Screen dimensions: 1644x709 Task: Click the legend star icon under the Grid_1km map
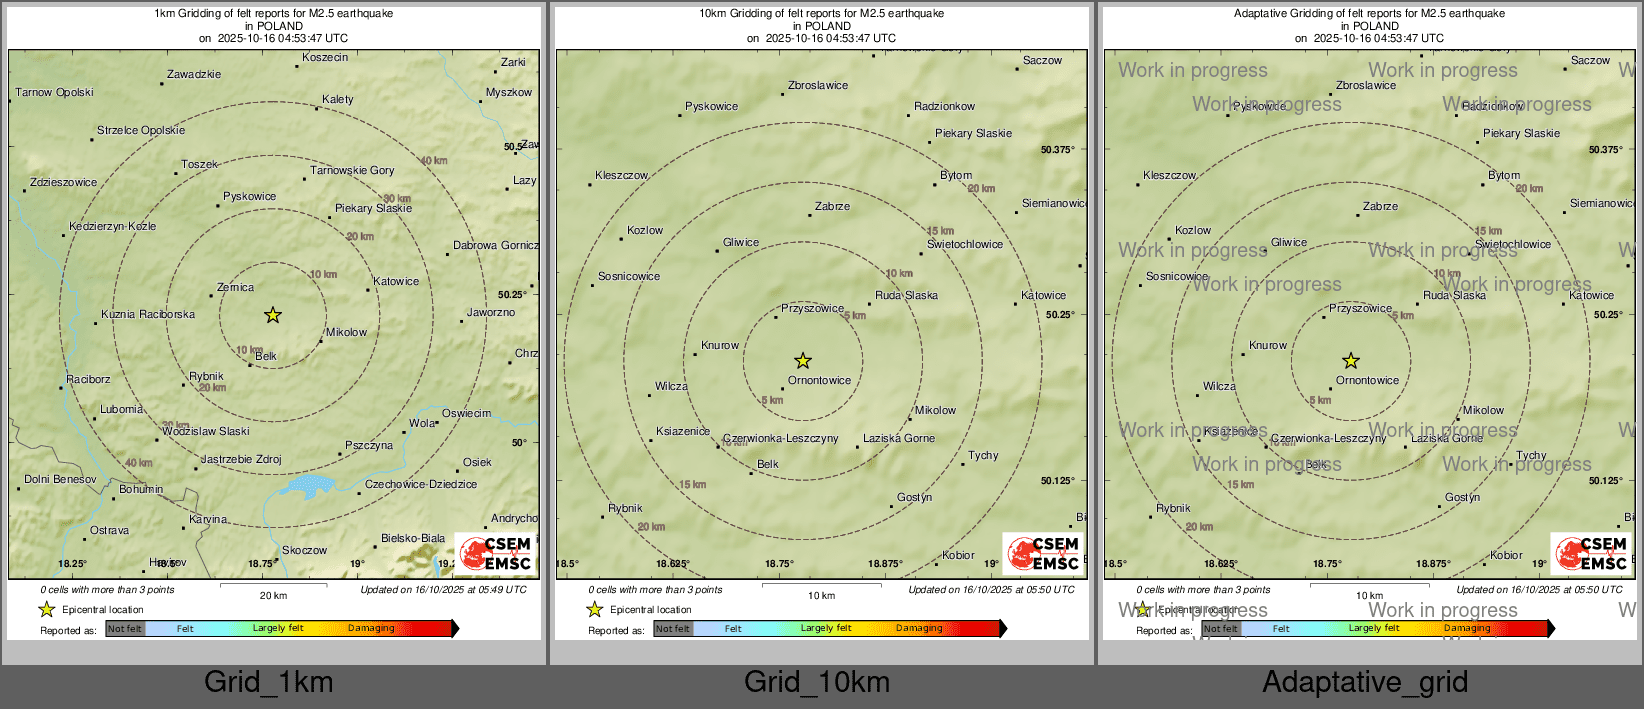[x=47, y=609]
